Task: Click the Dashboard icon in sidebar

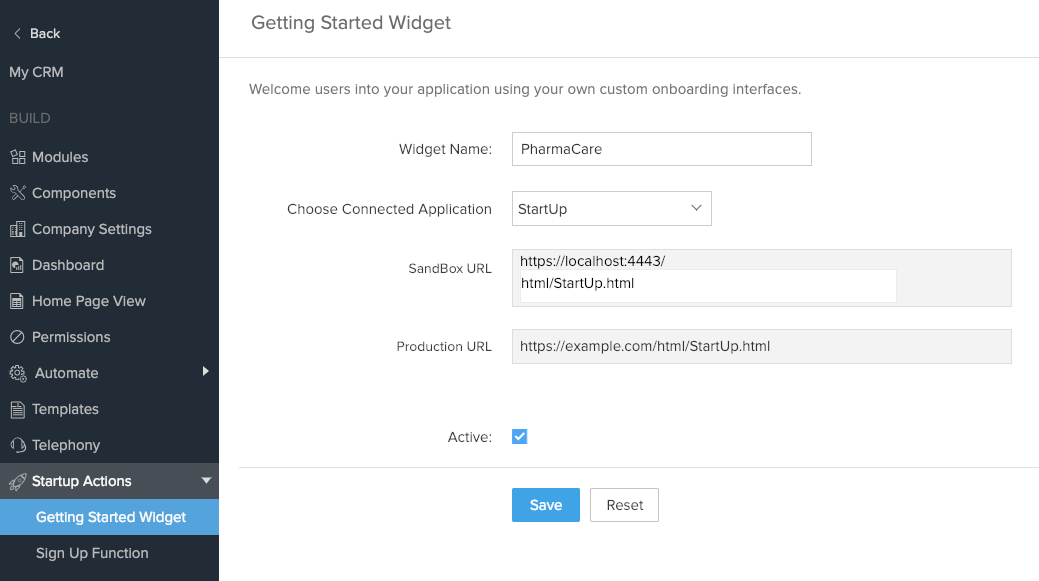Action: coord(17,265)
